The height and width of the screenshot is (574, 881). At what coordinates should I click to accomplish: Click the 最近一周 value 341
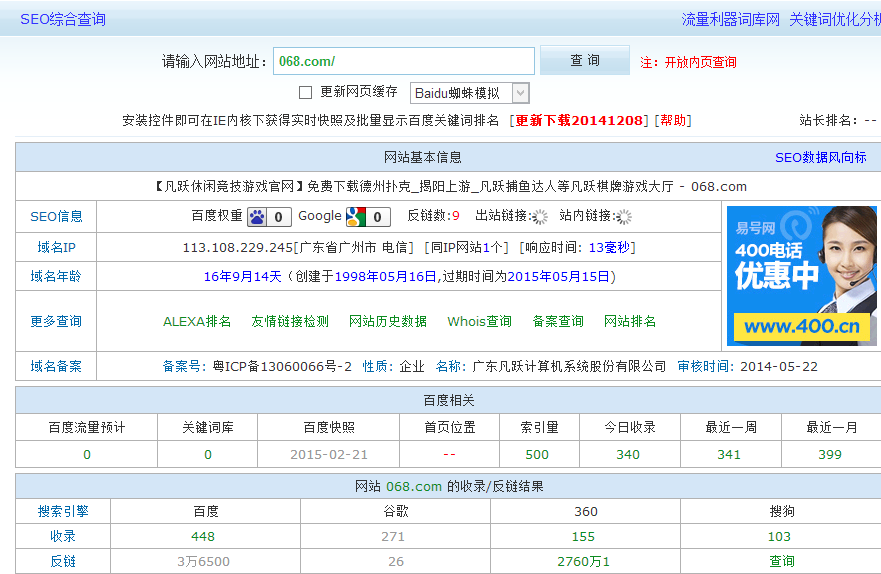point(729,455)
